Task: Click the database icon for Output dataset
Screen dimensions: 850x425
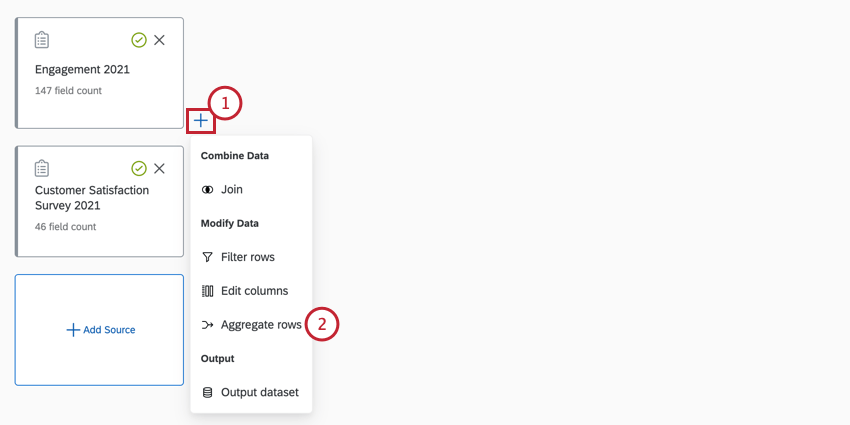Action: point(208,392)
